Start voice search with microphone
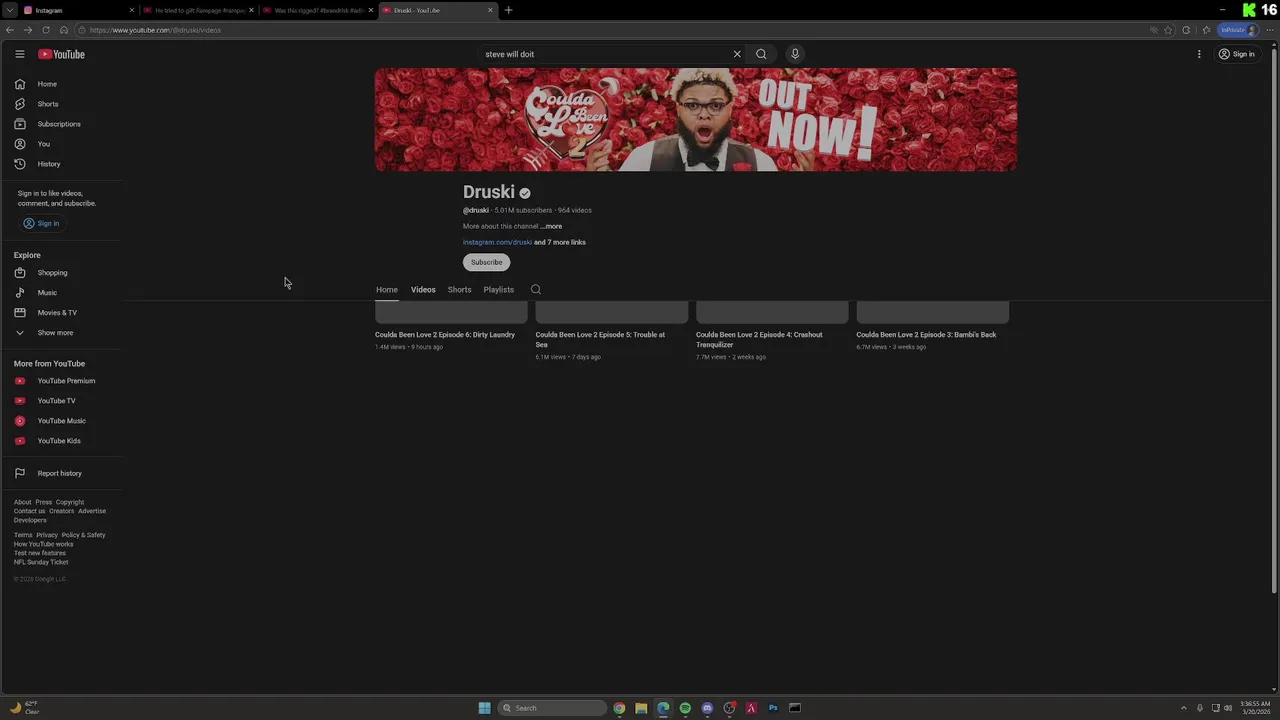This screenshot has width=1280, height=720. click(795, 54)
